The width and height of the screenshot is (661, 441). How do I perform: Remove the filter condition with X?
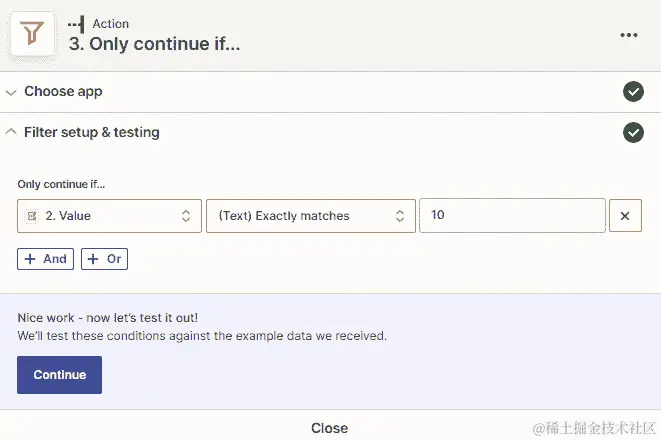pyautogui.click(x=625, y=216)
